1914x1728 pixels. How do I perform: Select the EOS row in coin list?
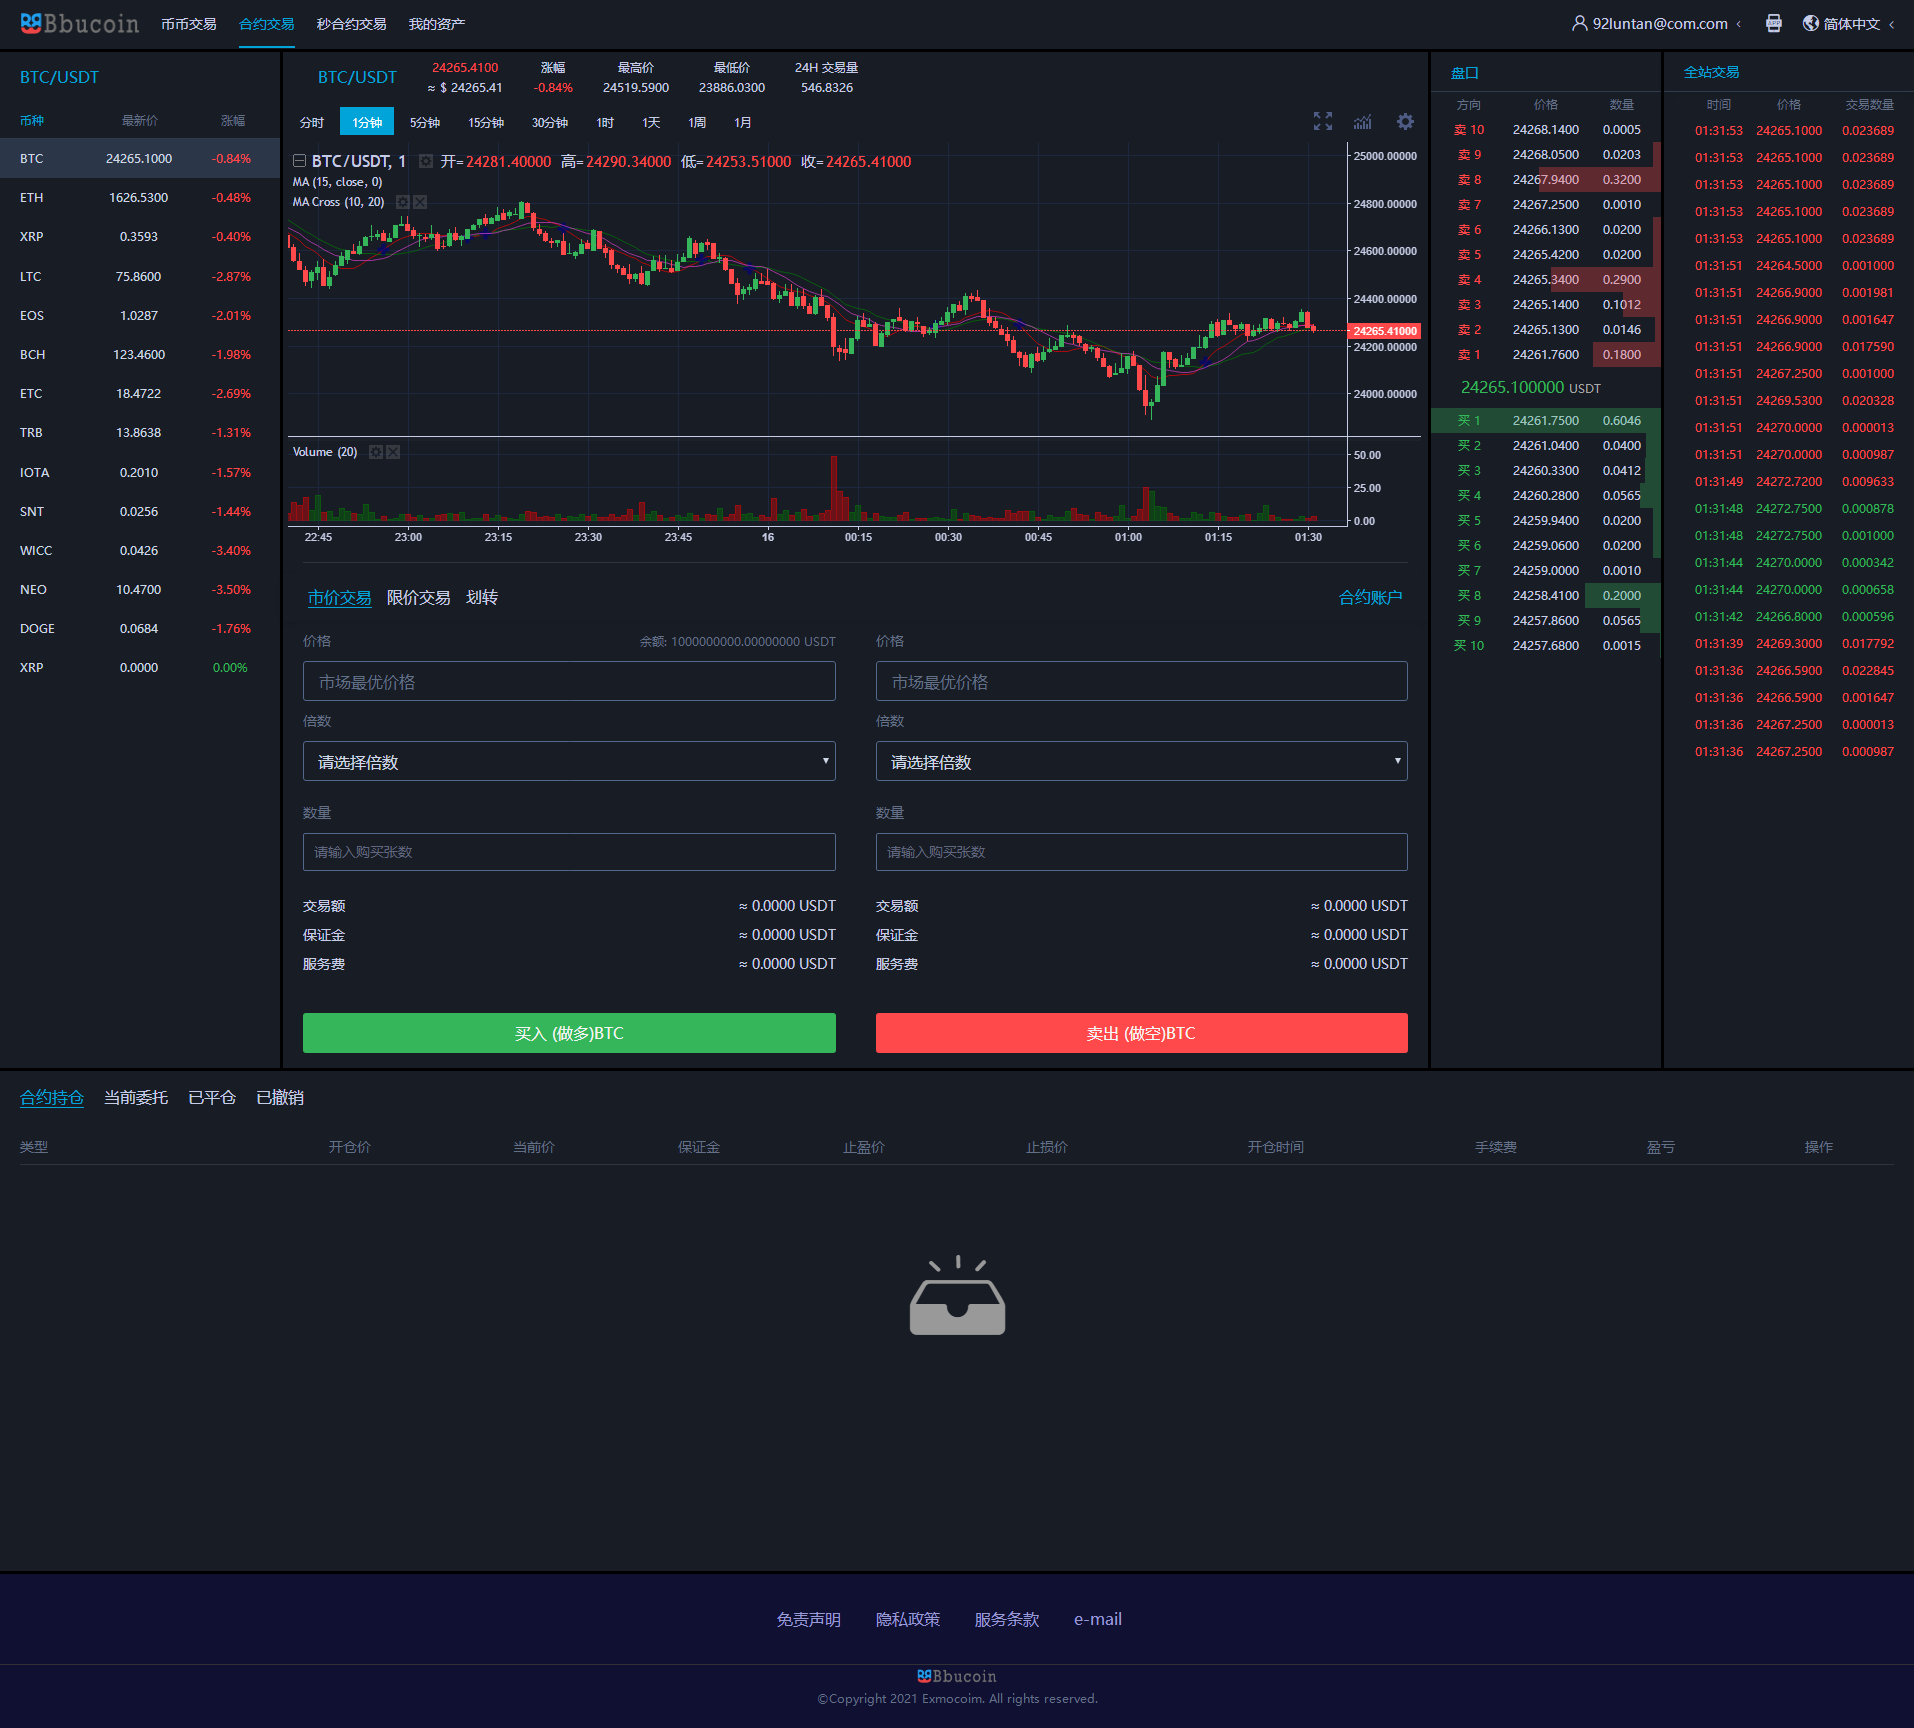[x=140, y=315]
